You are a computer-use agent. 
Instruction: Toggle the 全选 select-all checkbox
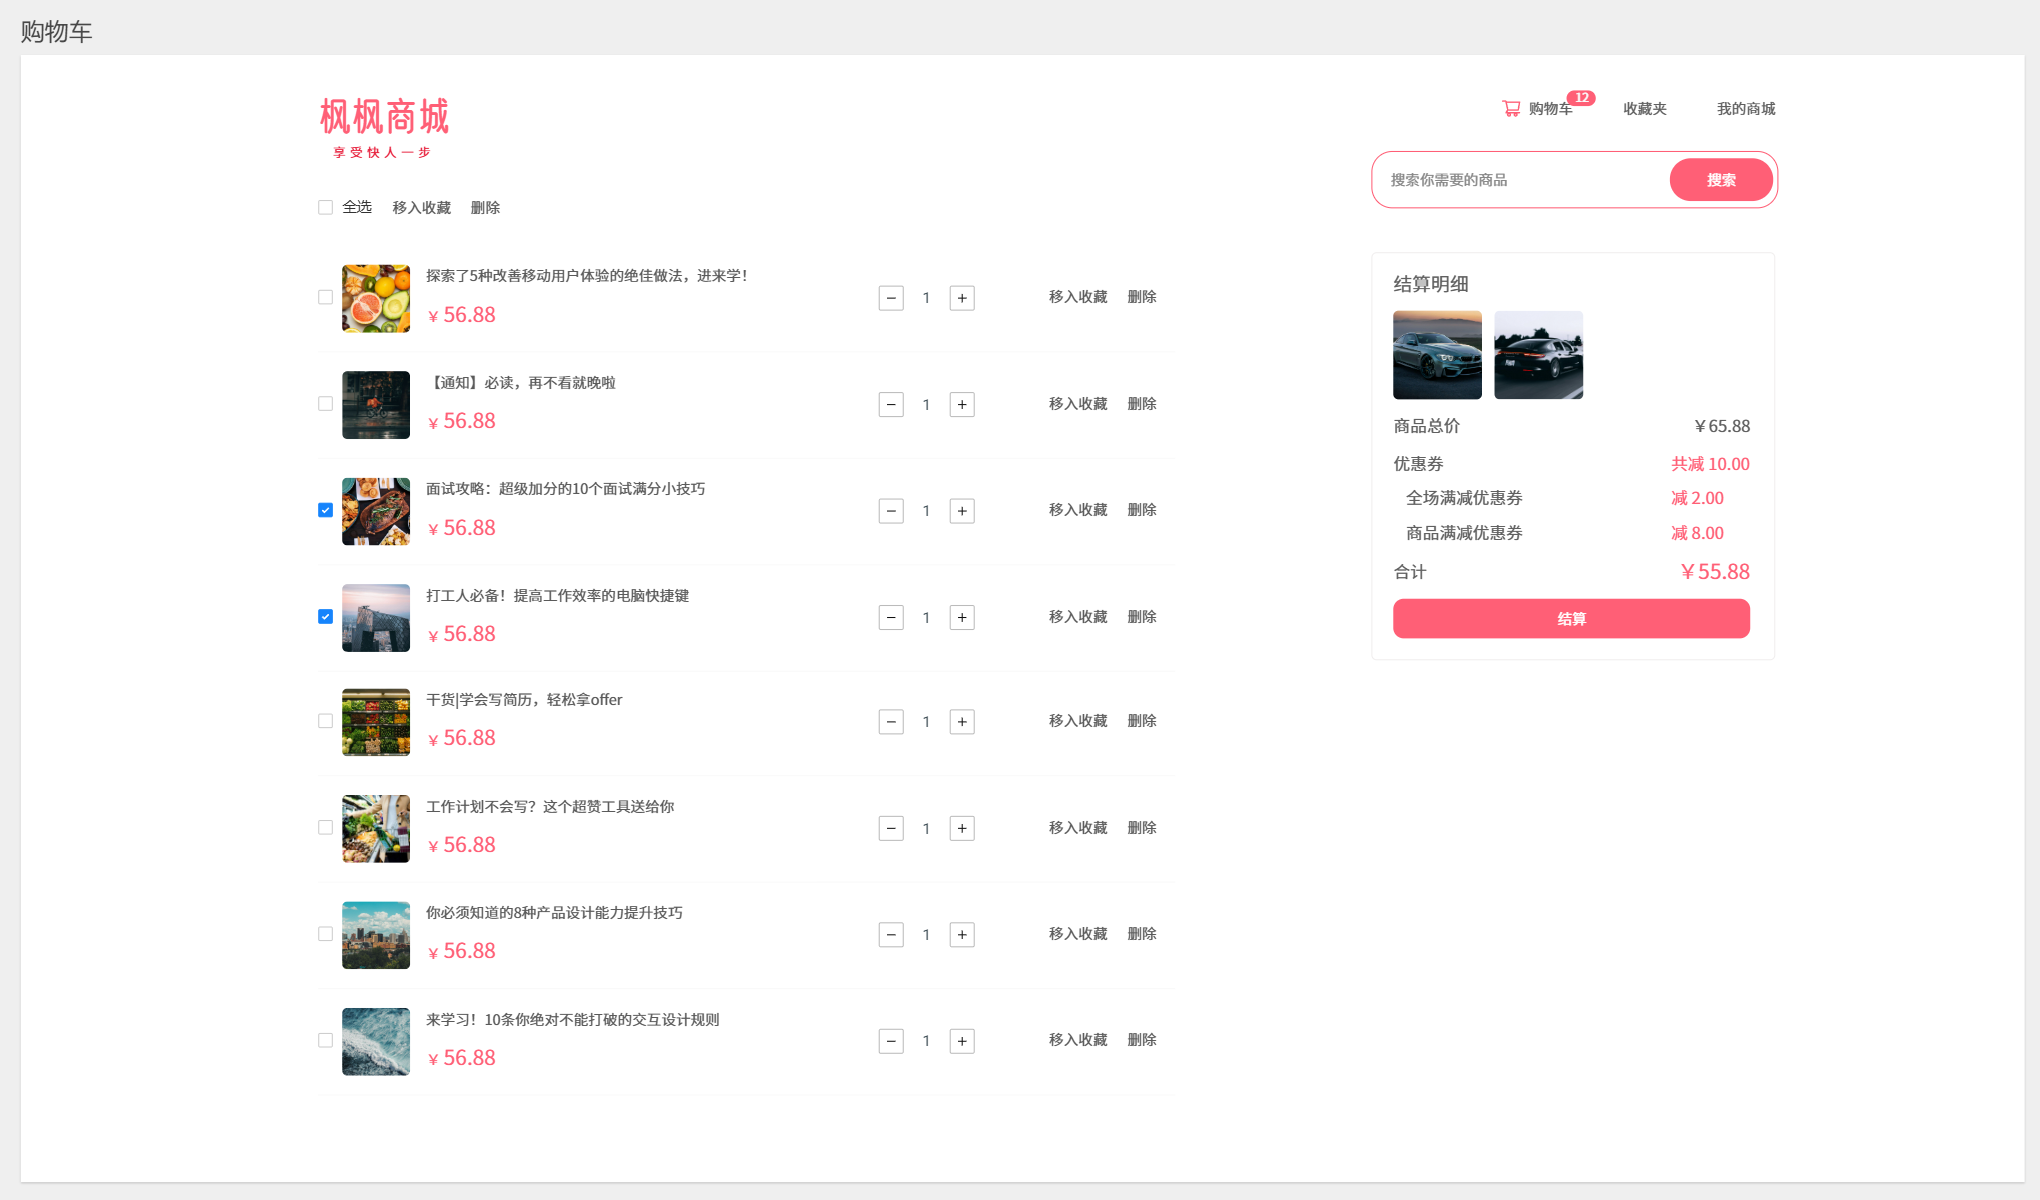click(325, 208)
